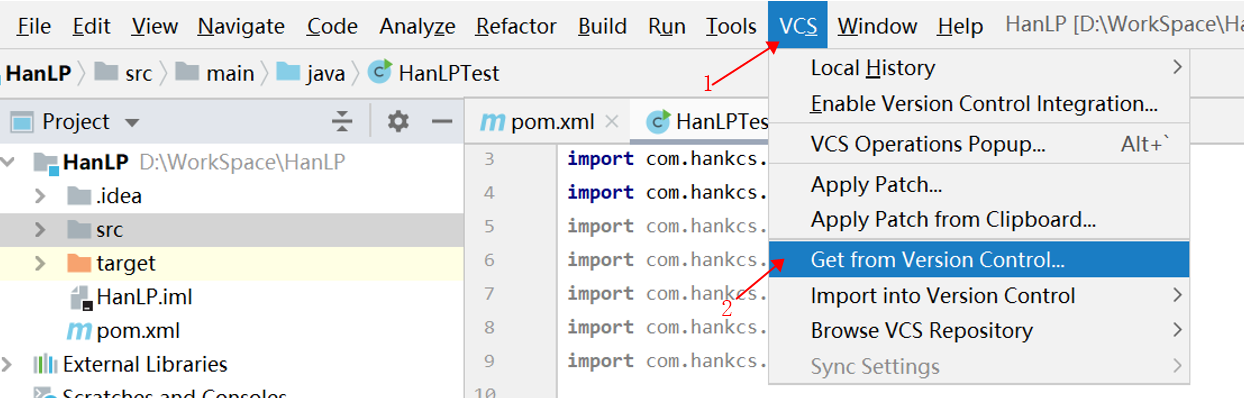Click the collapse all icon in Project panel

(342, 122)
